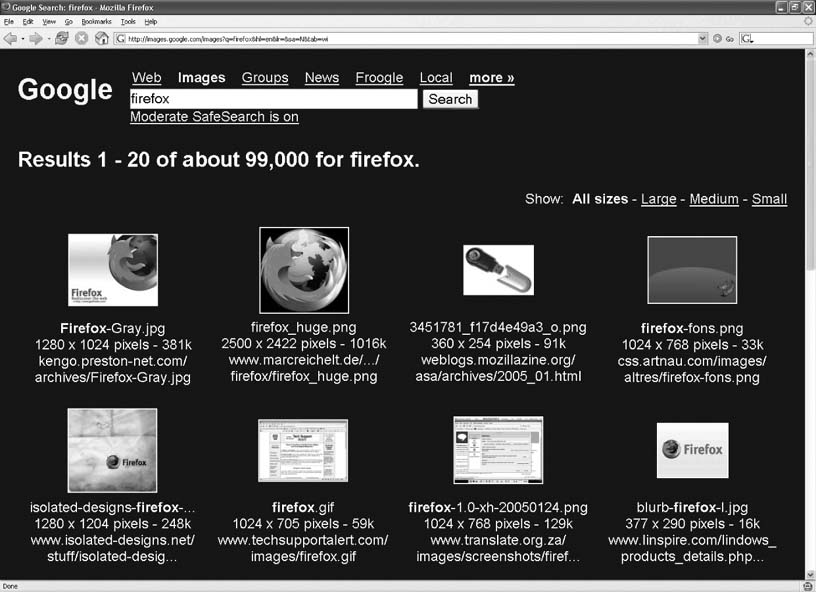Expand the Back button history arrow
The height and width of the screenshot is (592, 816).
point(22,39)
